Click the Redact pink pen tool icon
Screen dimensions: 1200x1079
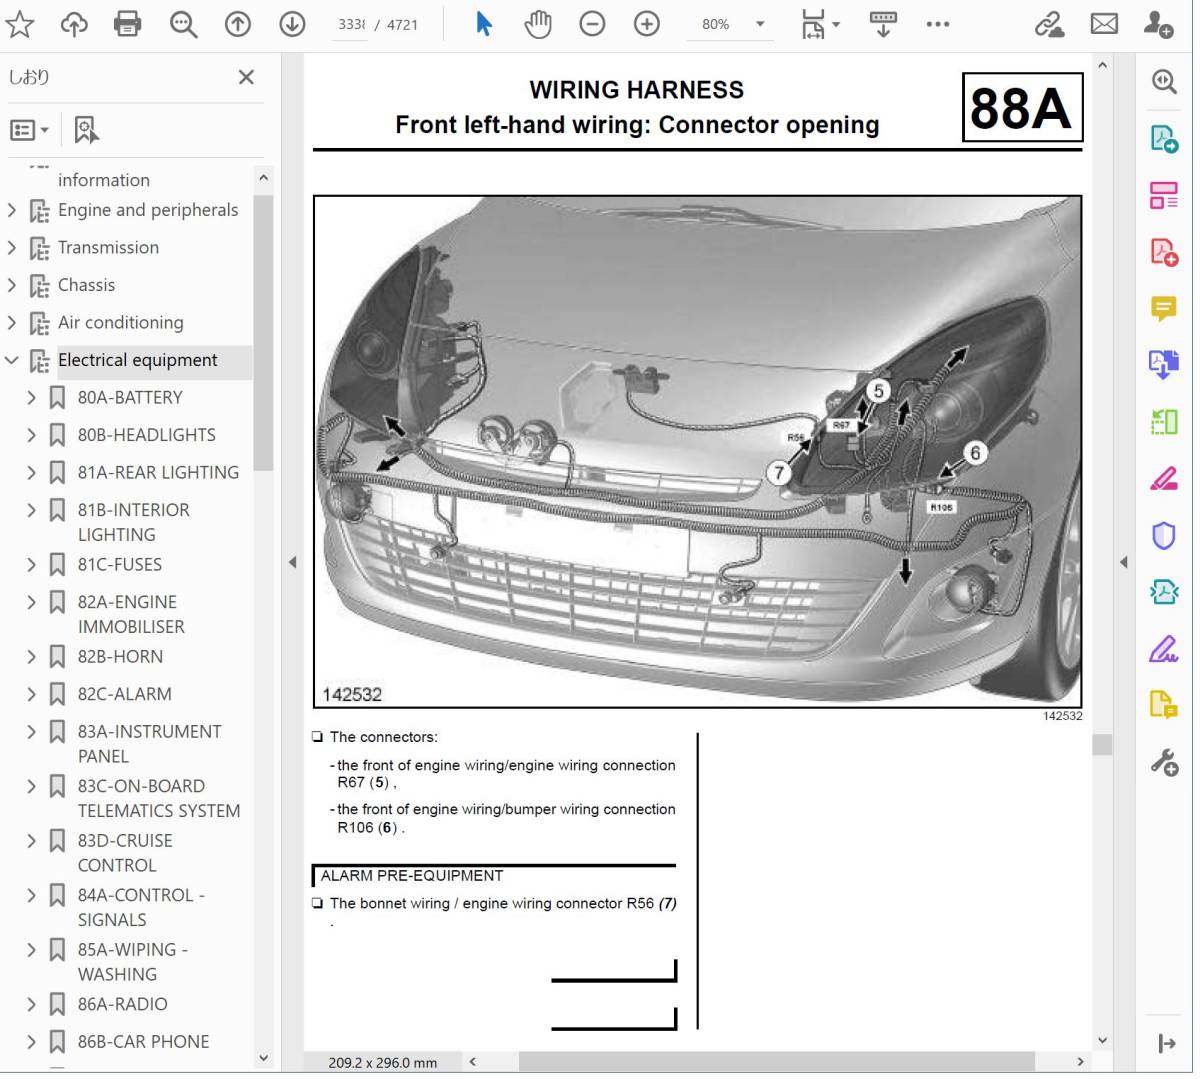point(1164,479)
